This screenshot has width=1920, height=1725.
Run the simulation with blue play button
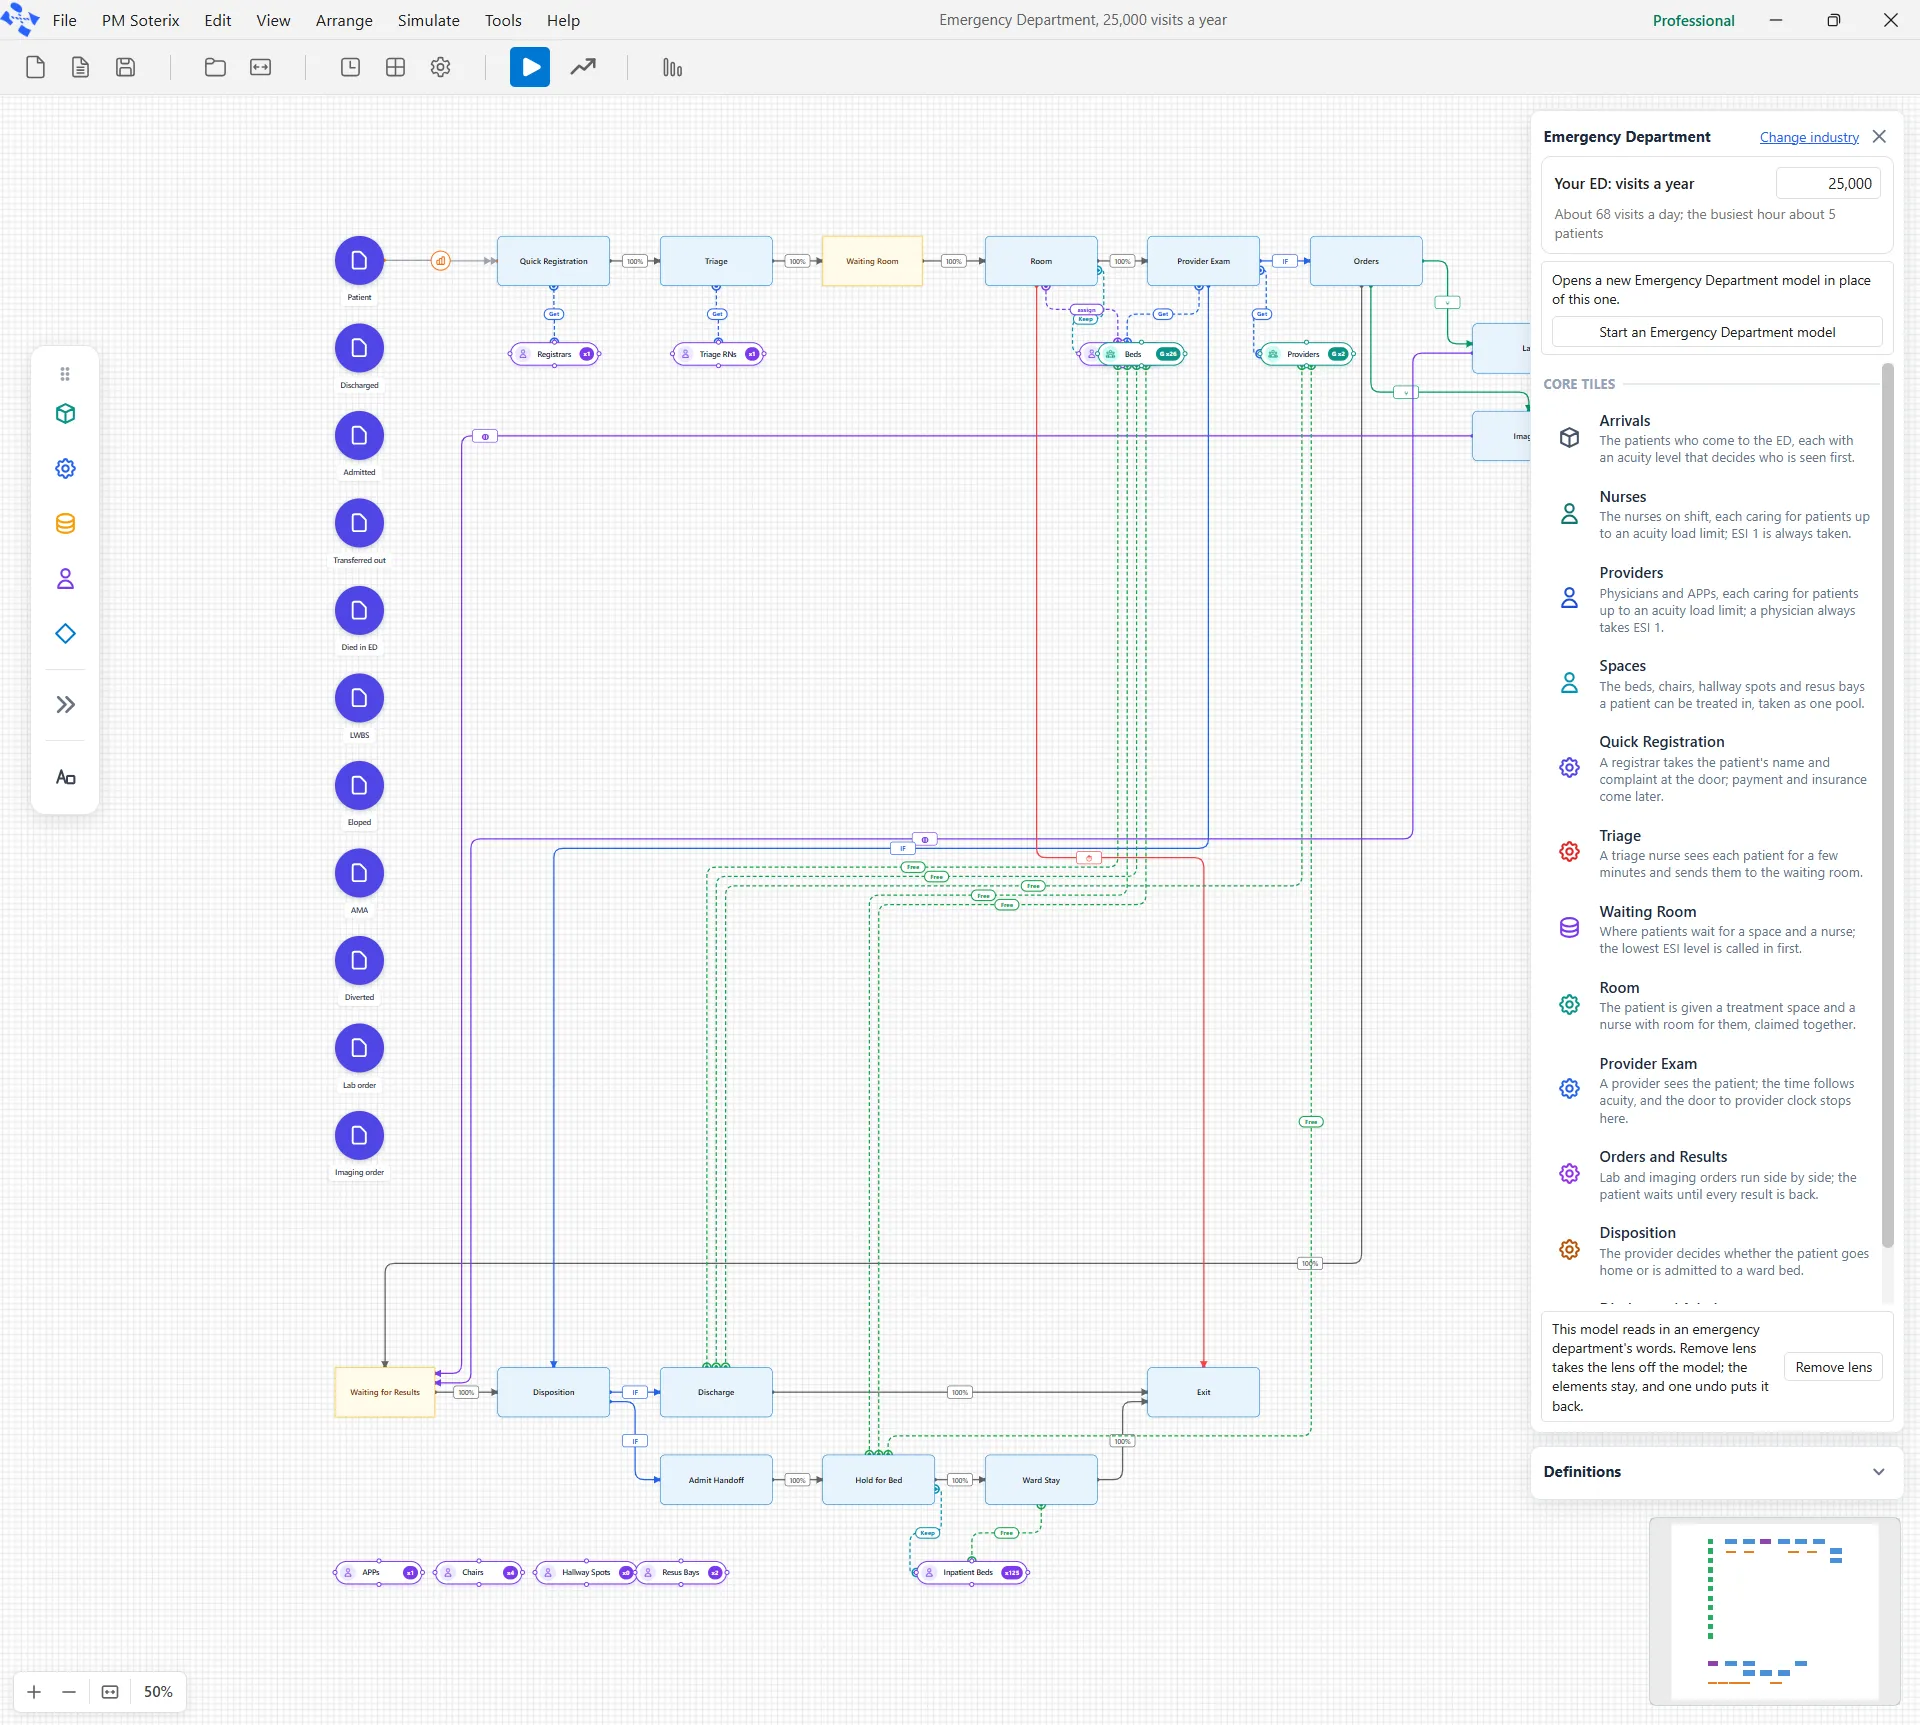(530, 67)
